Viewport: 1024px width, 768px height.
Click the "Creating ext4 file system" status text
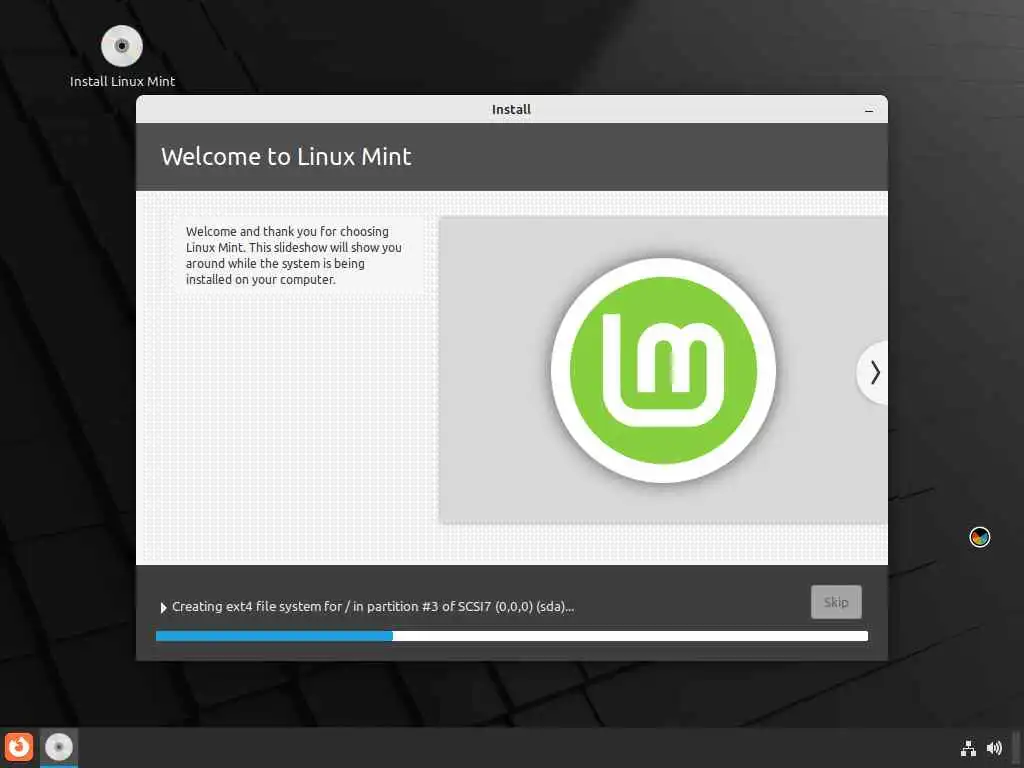pos(373,607)
